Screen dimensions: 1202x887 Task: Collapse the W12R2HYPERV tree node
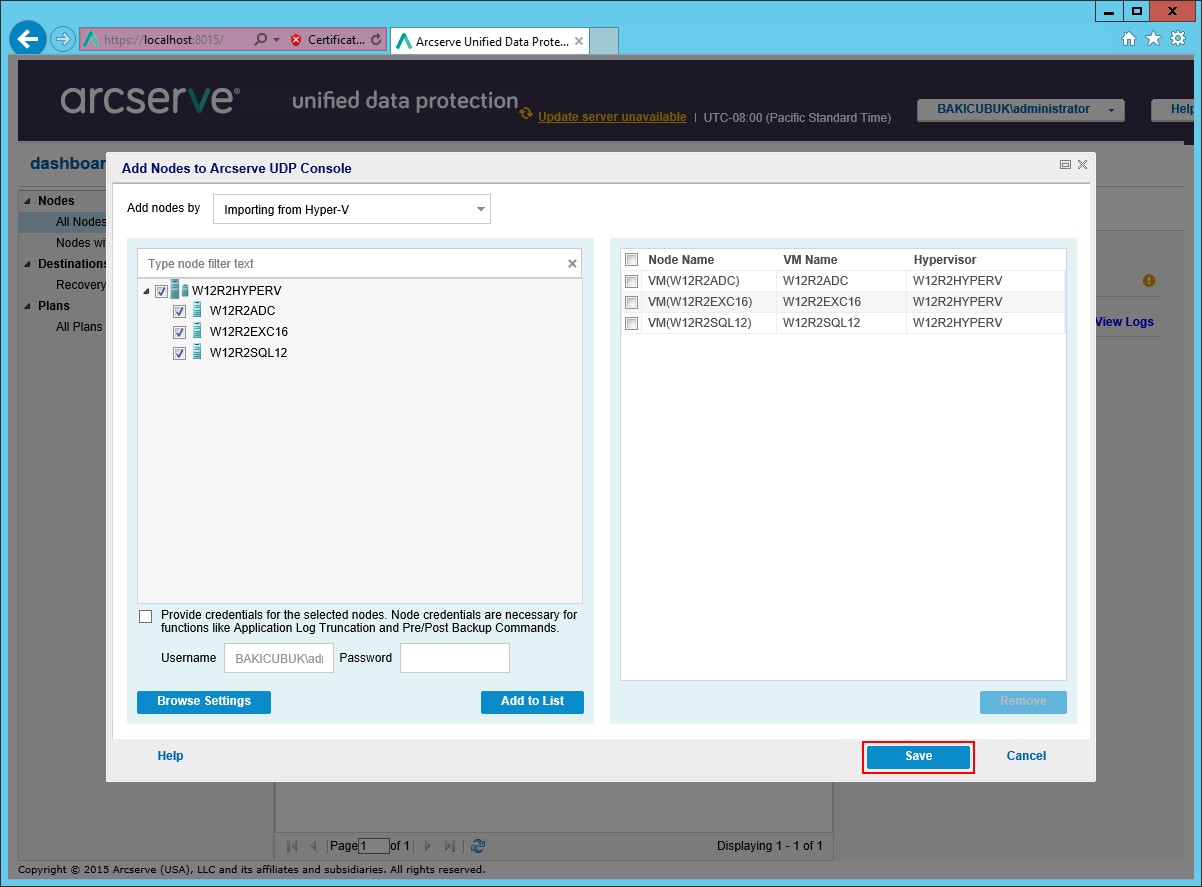click(147, 291)
